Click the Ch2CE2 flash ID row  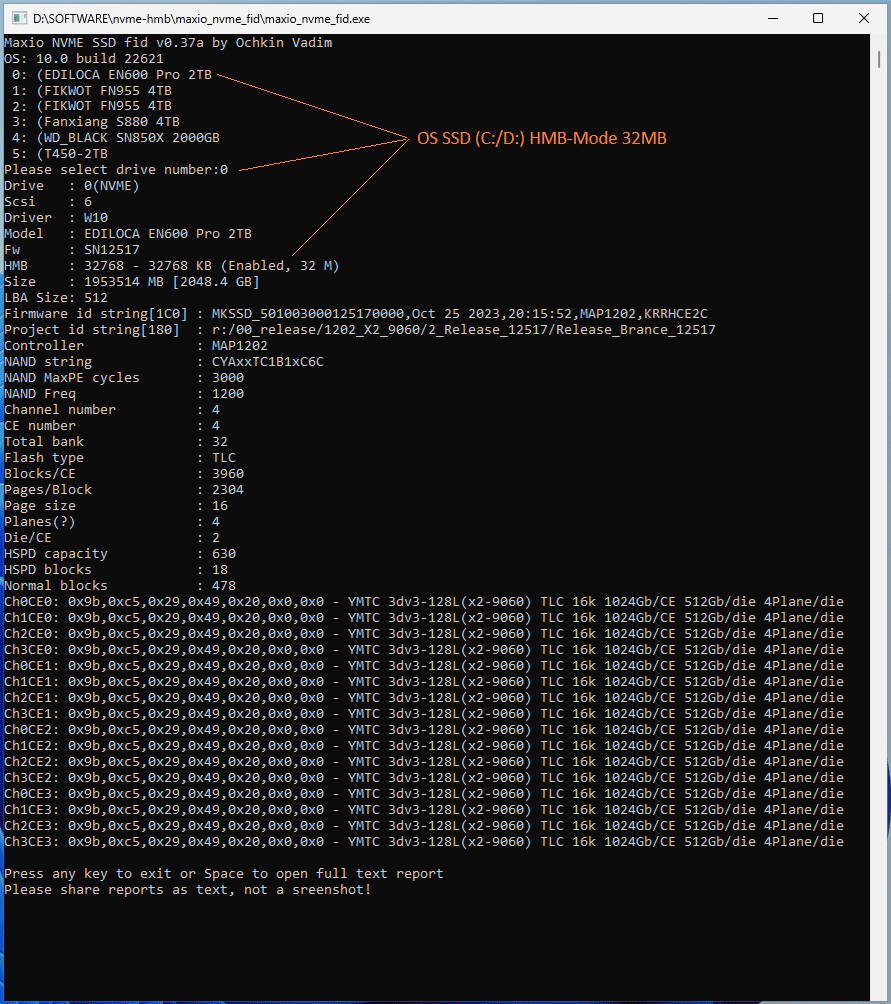(424, 762)
